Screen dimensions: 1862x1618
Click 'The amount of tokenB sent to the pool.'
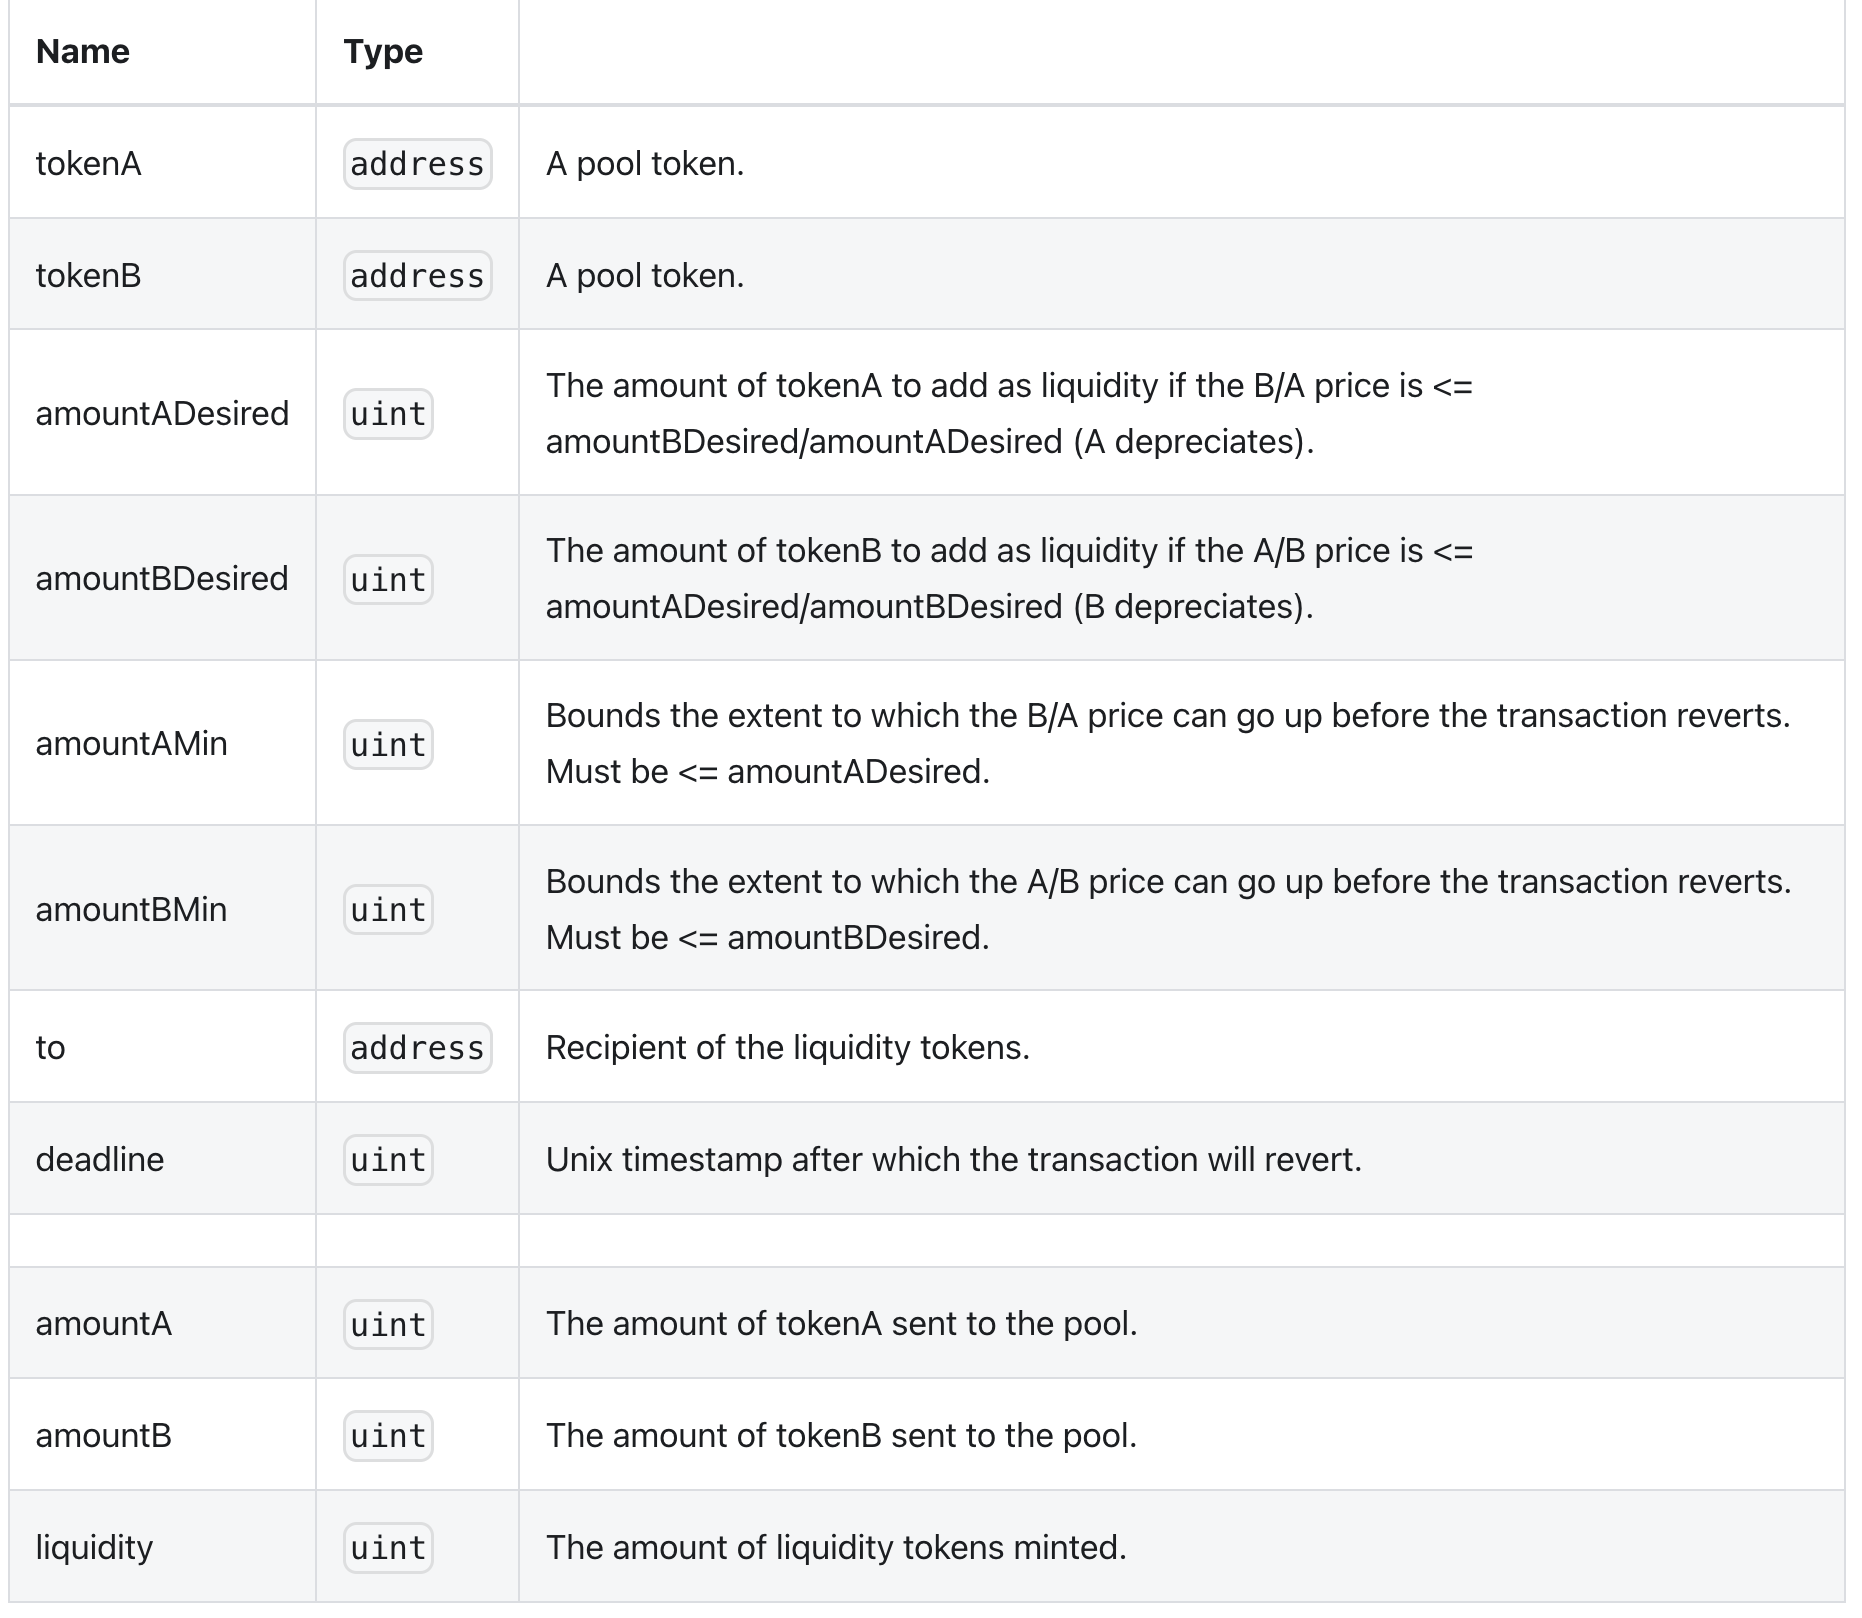842,1436
